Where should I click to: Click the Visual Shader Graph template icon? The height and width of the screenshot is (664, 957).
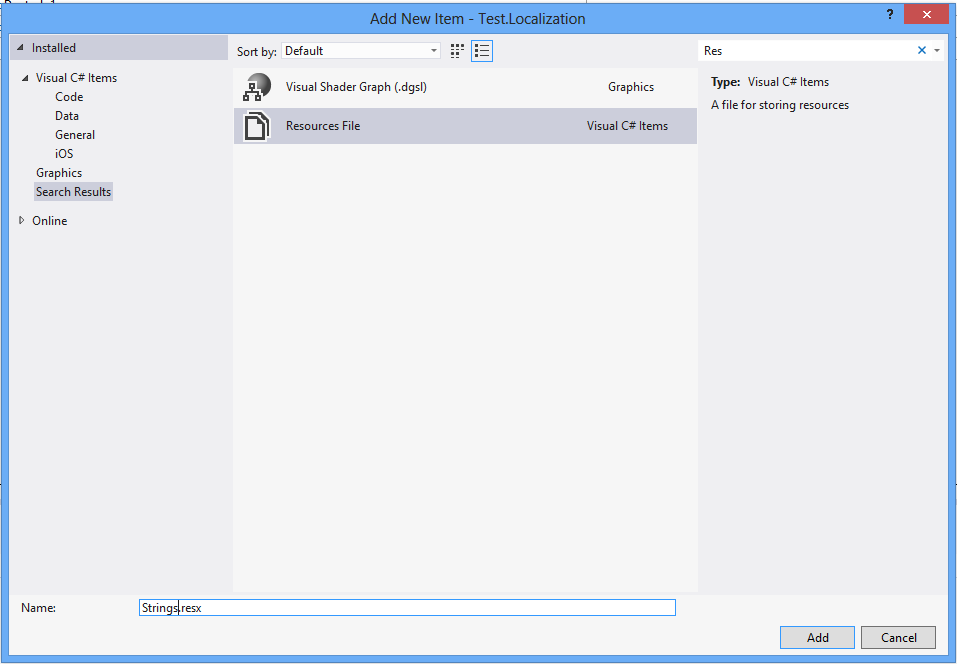(x=257, y=87)
